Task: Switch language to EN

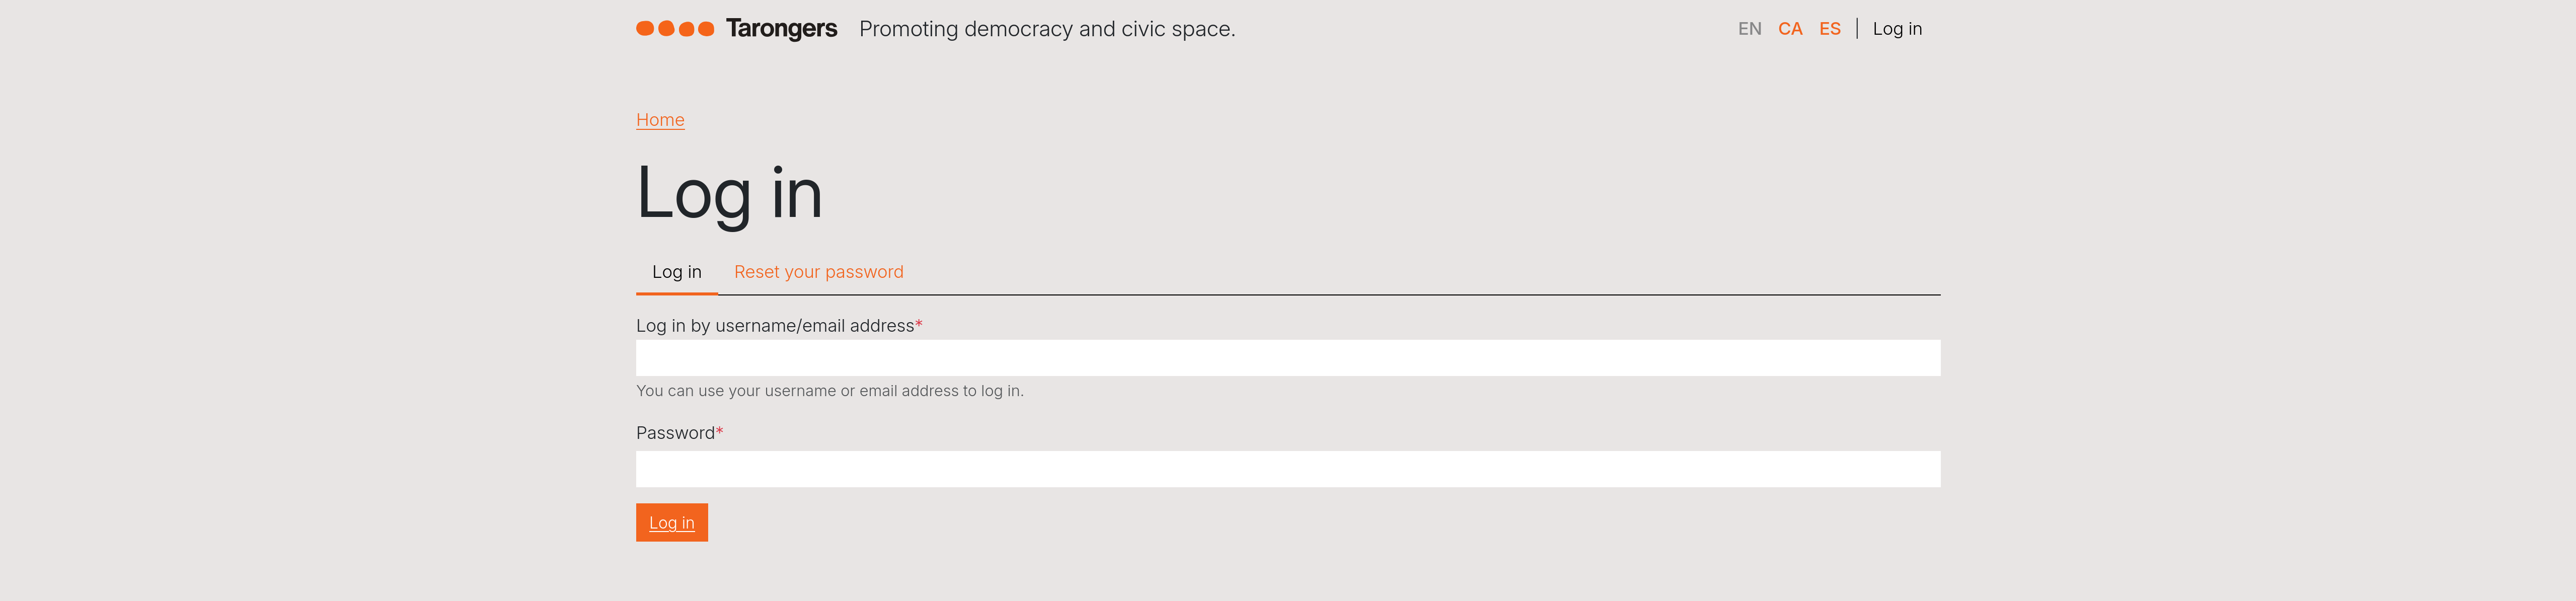Action: pyautogui.click(x=1749, y=29)
